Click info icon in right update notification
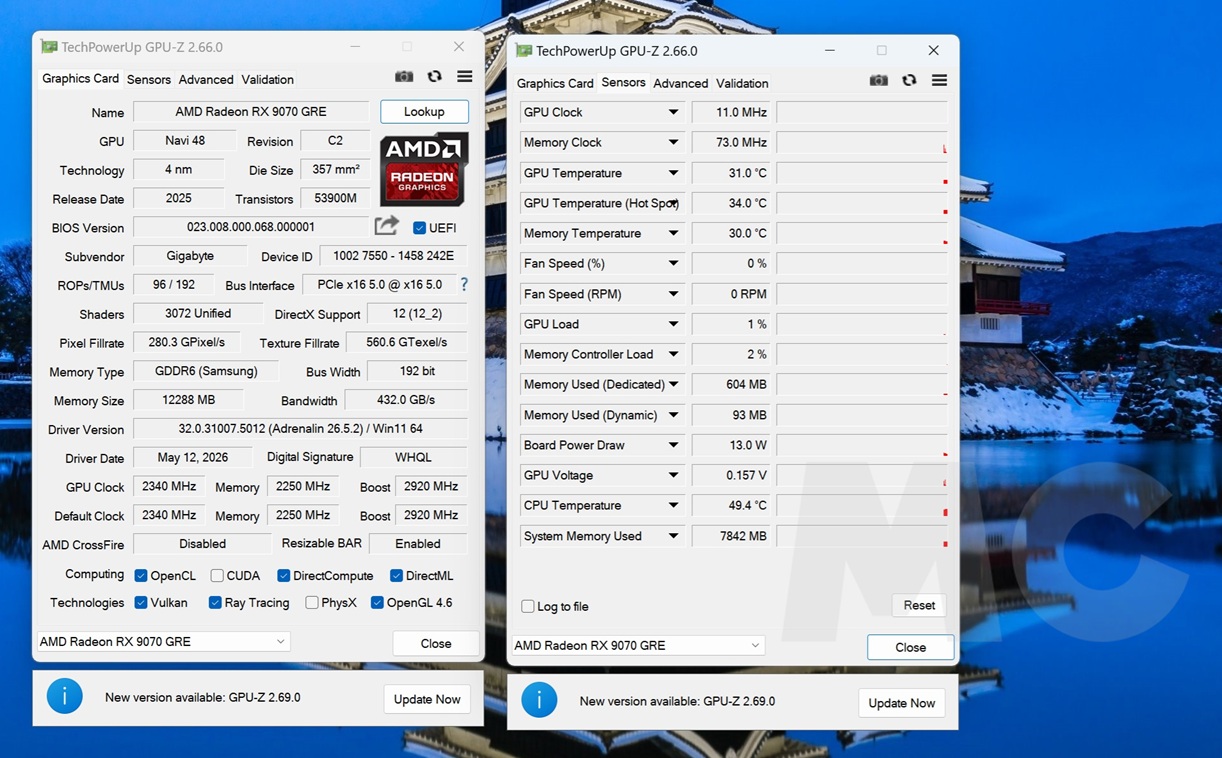The image size is (1222, 758). 540,700
